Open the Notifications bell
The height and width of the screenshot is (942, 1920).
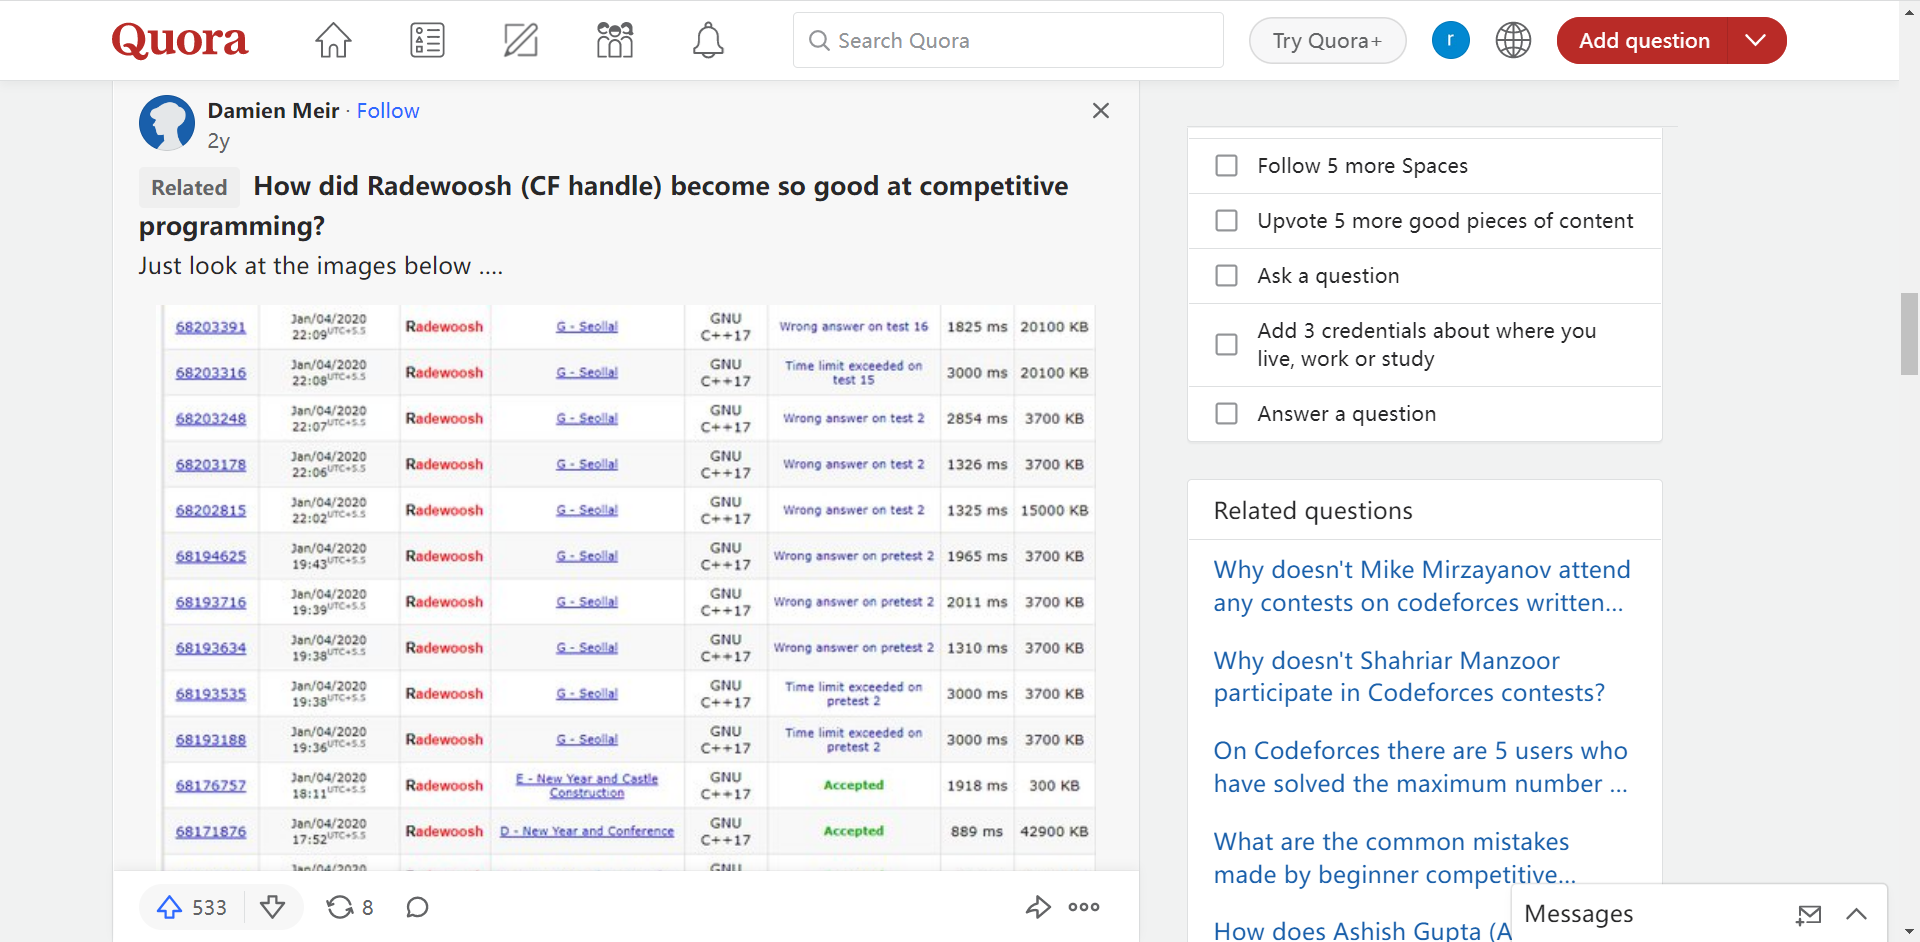point(708,40)
